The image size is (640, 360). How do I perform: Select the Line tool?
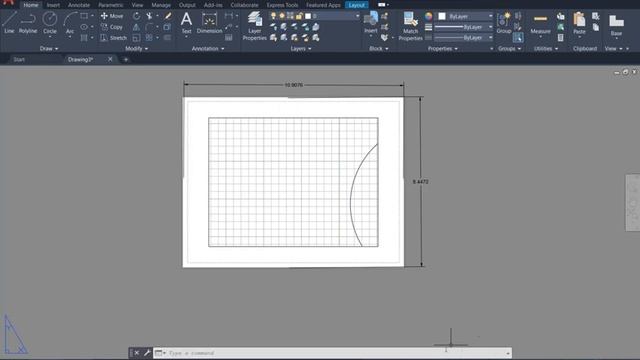click(x=9, y=23)
